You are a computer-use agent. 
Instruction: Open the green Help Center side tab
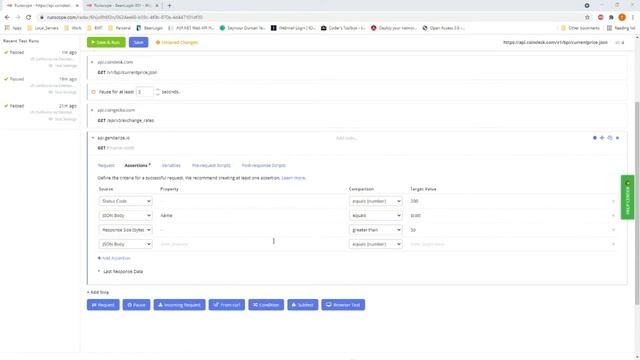coord(627,198)
